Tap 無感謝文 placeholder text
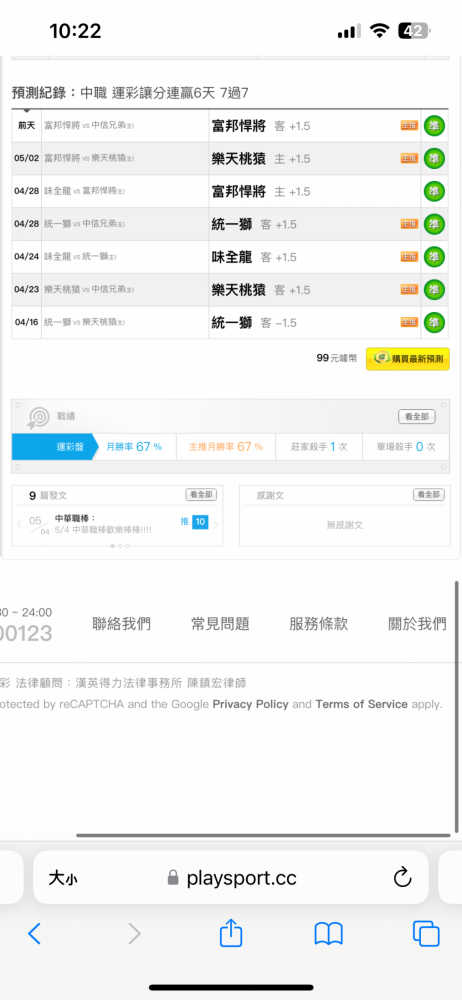Viewport: 462px width, 1000px height. point(345,525)
